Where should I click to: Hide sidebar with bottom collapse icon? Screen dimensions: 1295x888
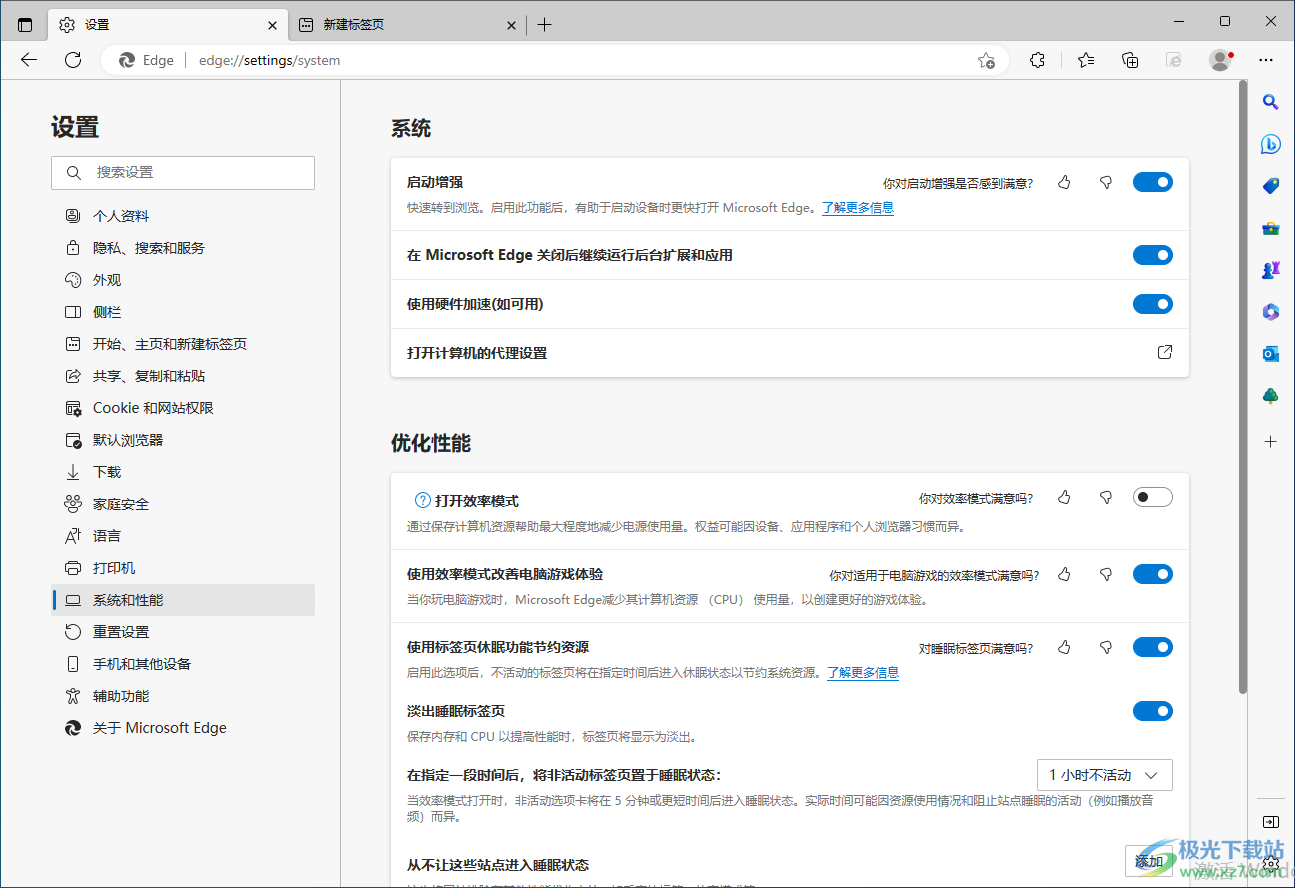click(1270, 822)
